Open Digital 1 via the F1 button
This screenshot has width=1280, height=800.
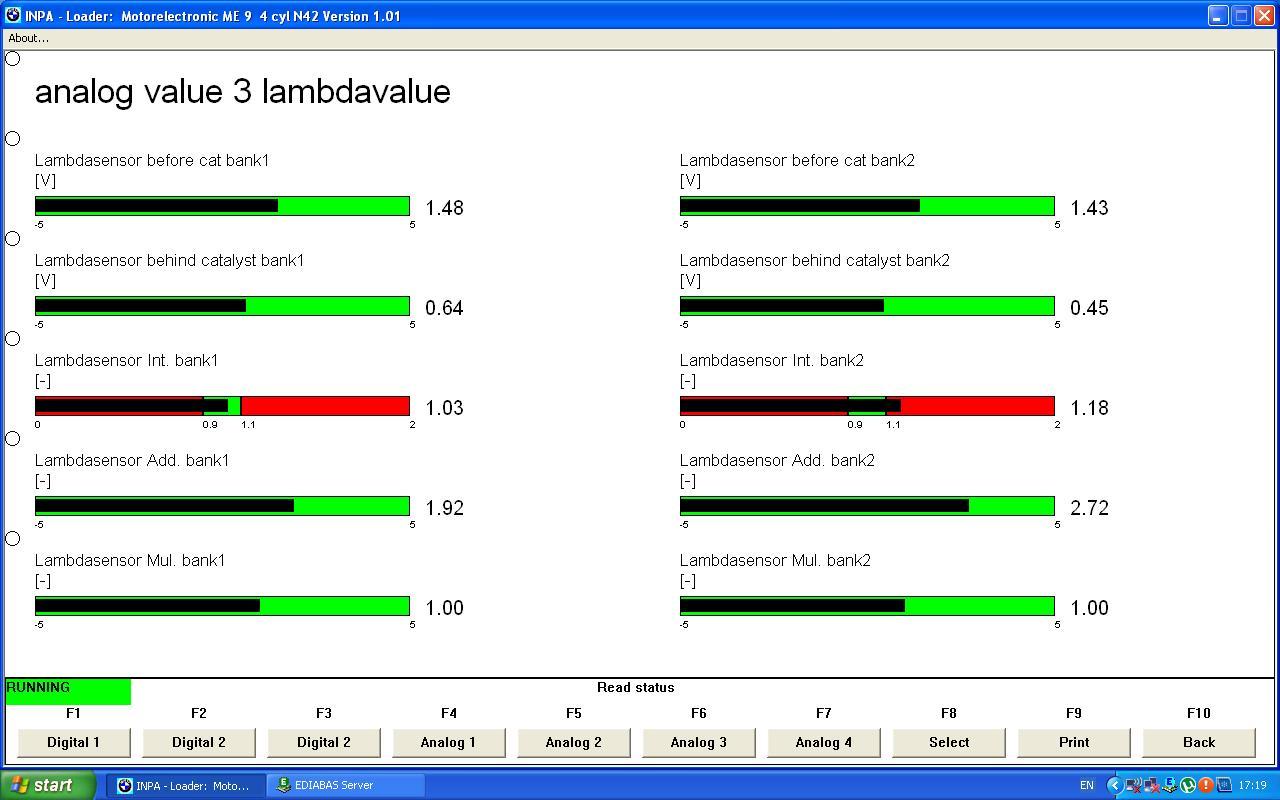73,742
